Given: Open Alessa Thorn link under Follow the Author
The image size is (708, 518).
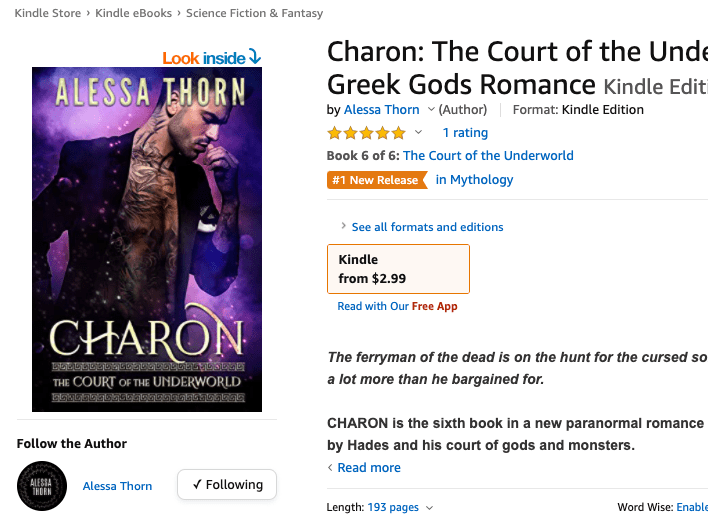Looking at the screenshot, I should click(118, 486).
